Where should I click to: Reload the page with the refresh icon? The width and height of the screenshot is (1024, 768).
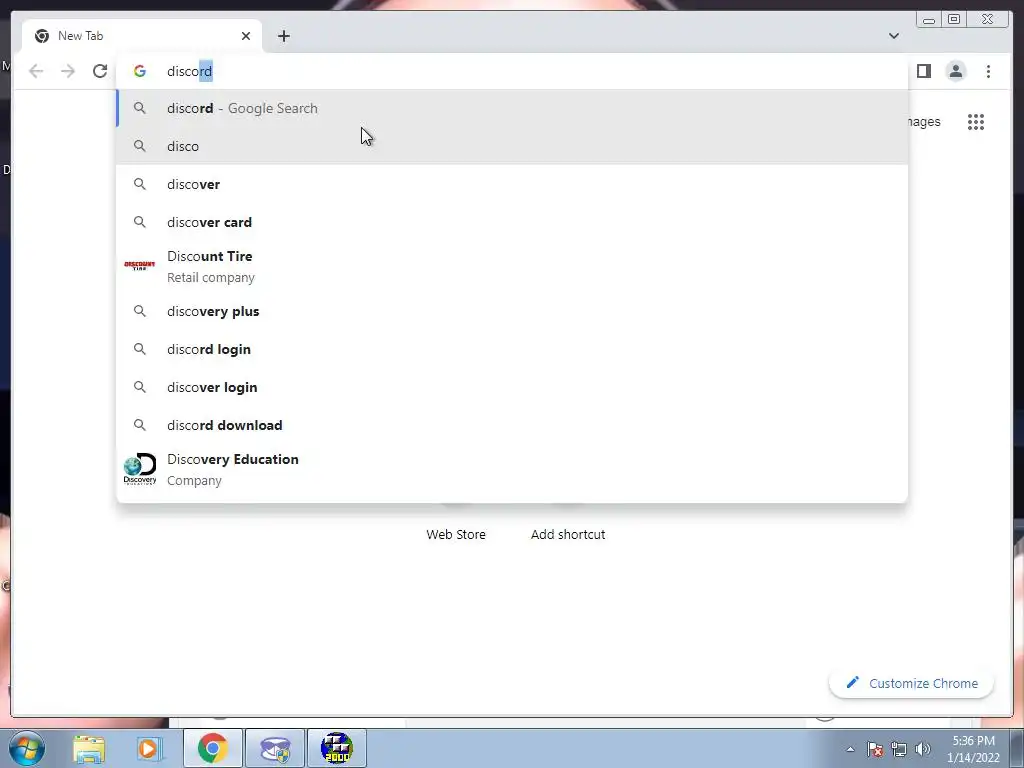100,71
